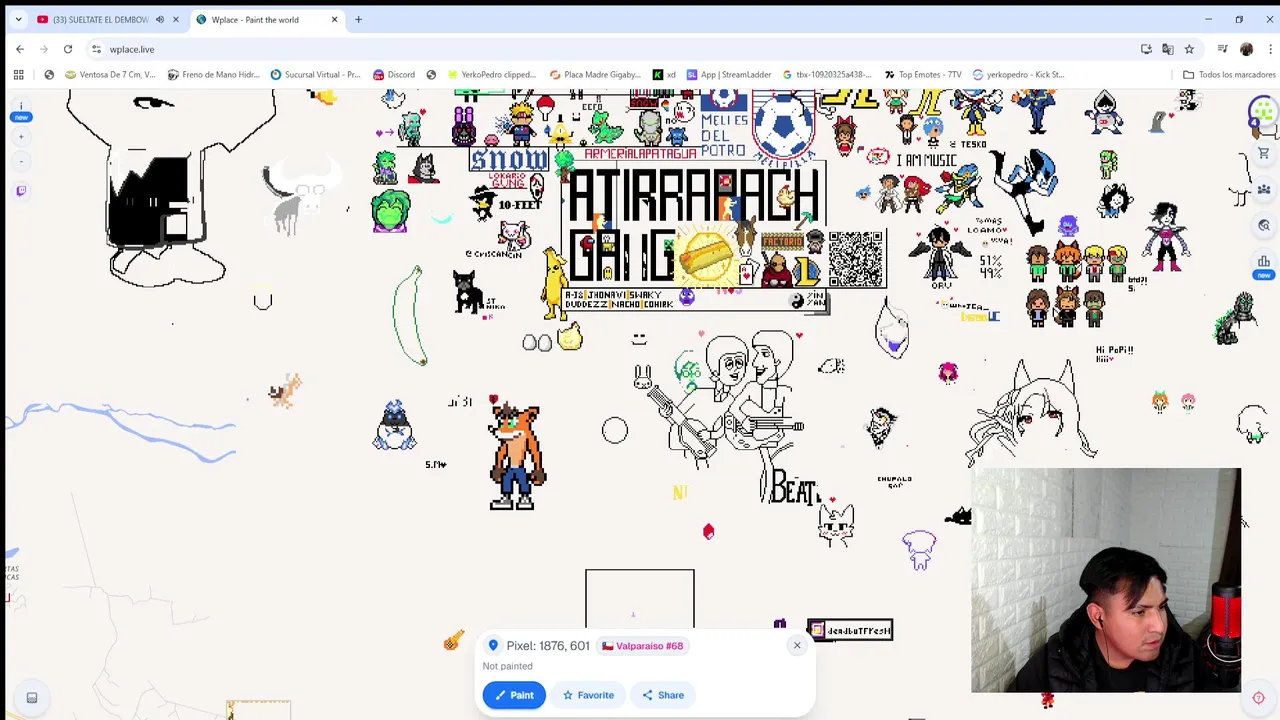Zoom out with the minus map button
The image size is (1280, 720).
click(21, 161)
